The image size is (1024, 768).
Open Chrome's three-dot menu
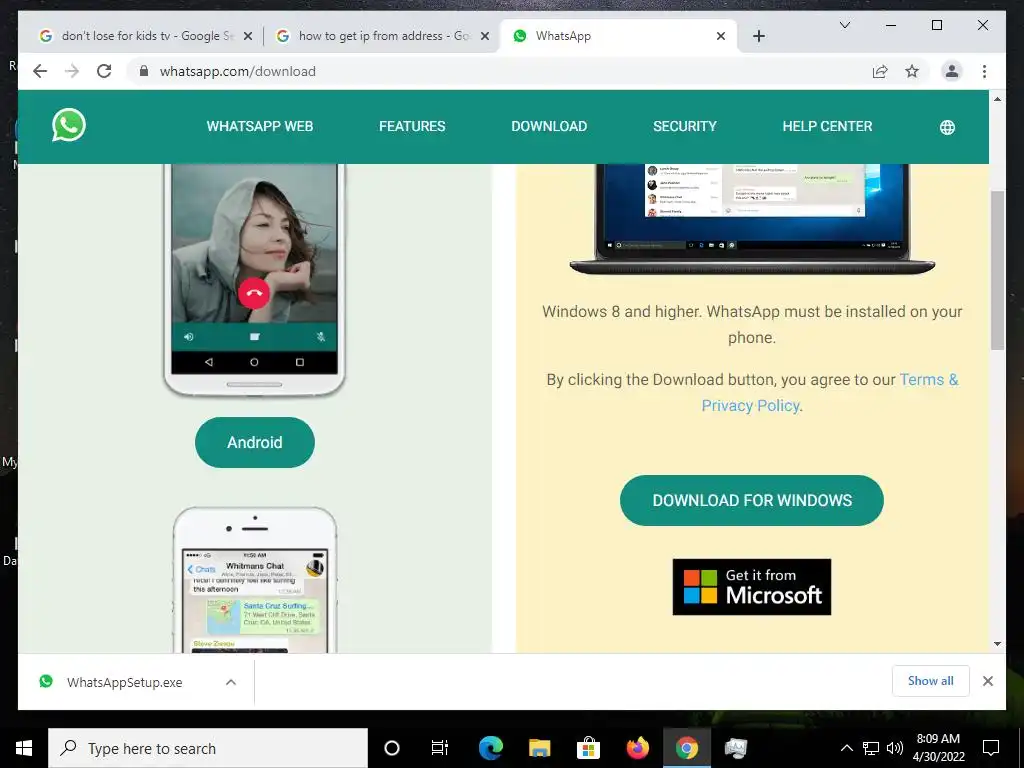pos(984,71)
